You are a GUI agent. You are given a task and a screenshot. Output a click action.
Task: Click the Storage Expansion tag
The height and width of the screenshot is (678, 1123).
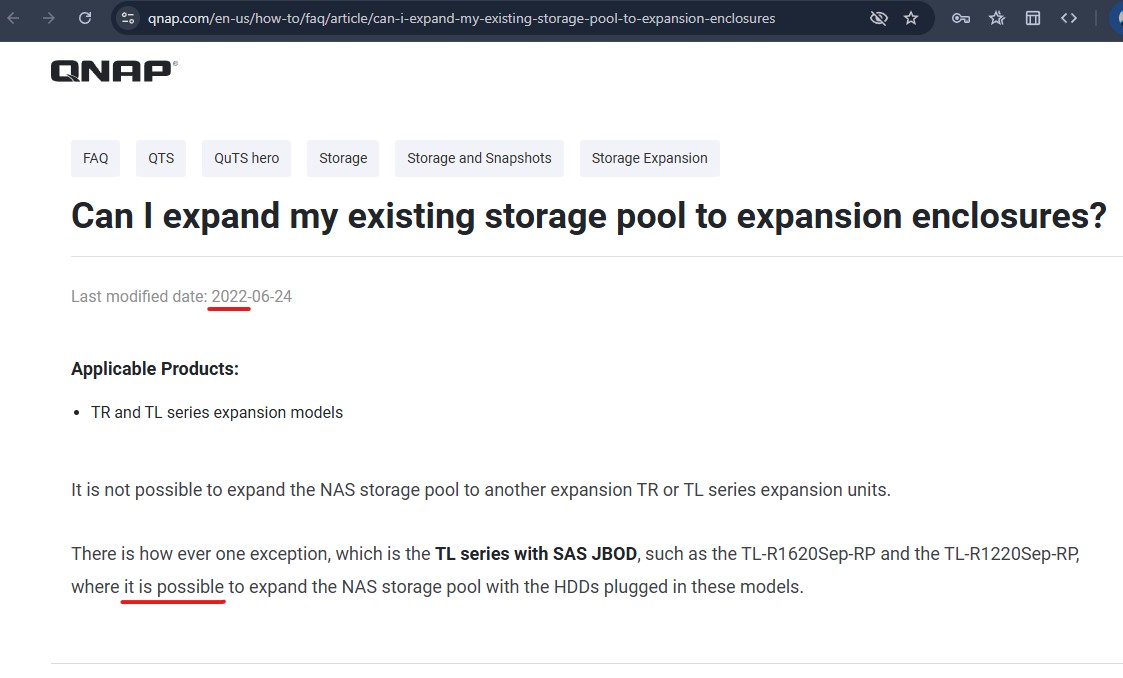[649, 158]
